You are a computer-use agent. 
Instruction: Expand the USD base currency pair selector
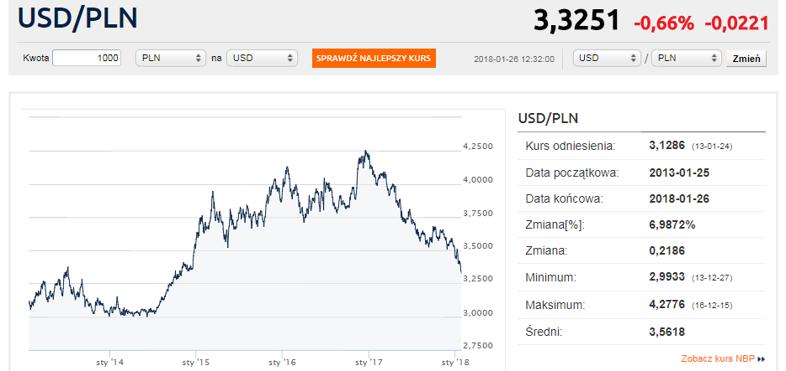click(x=607, y=58)
